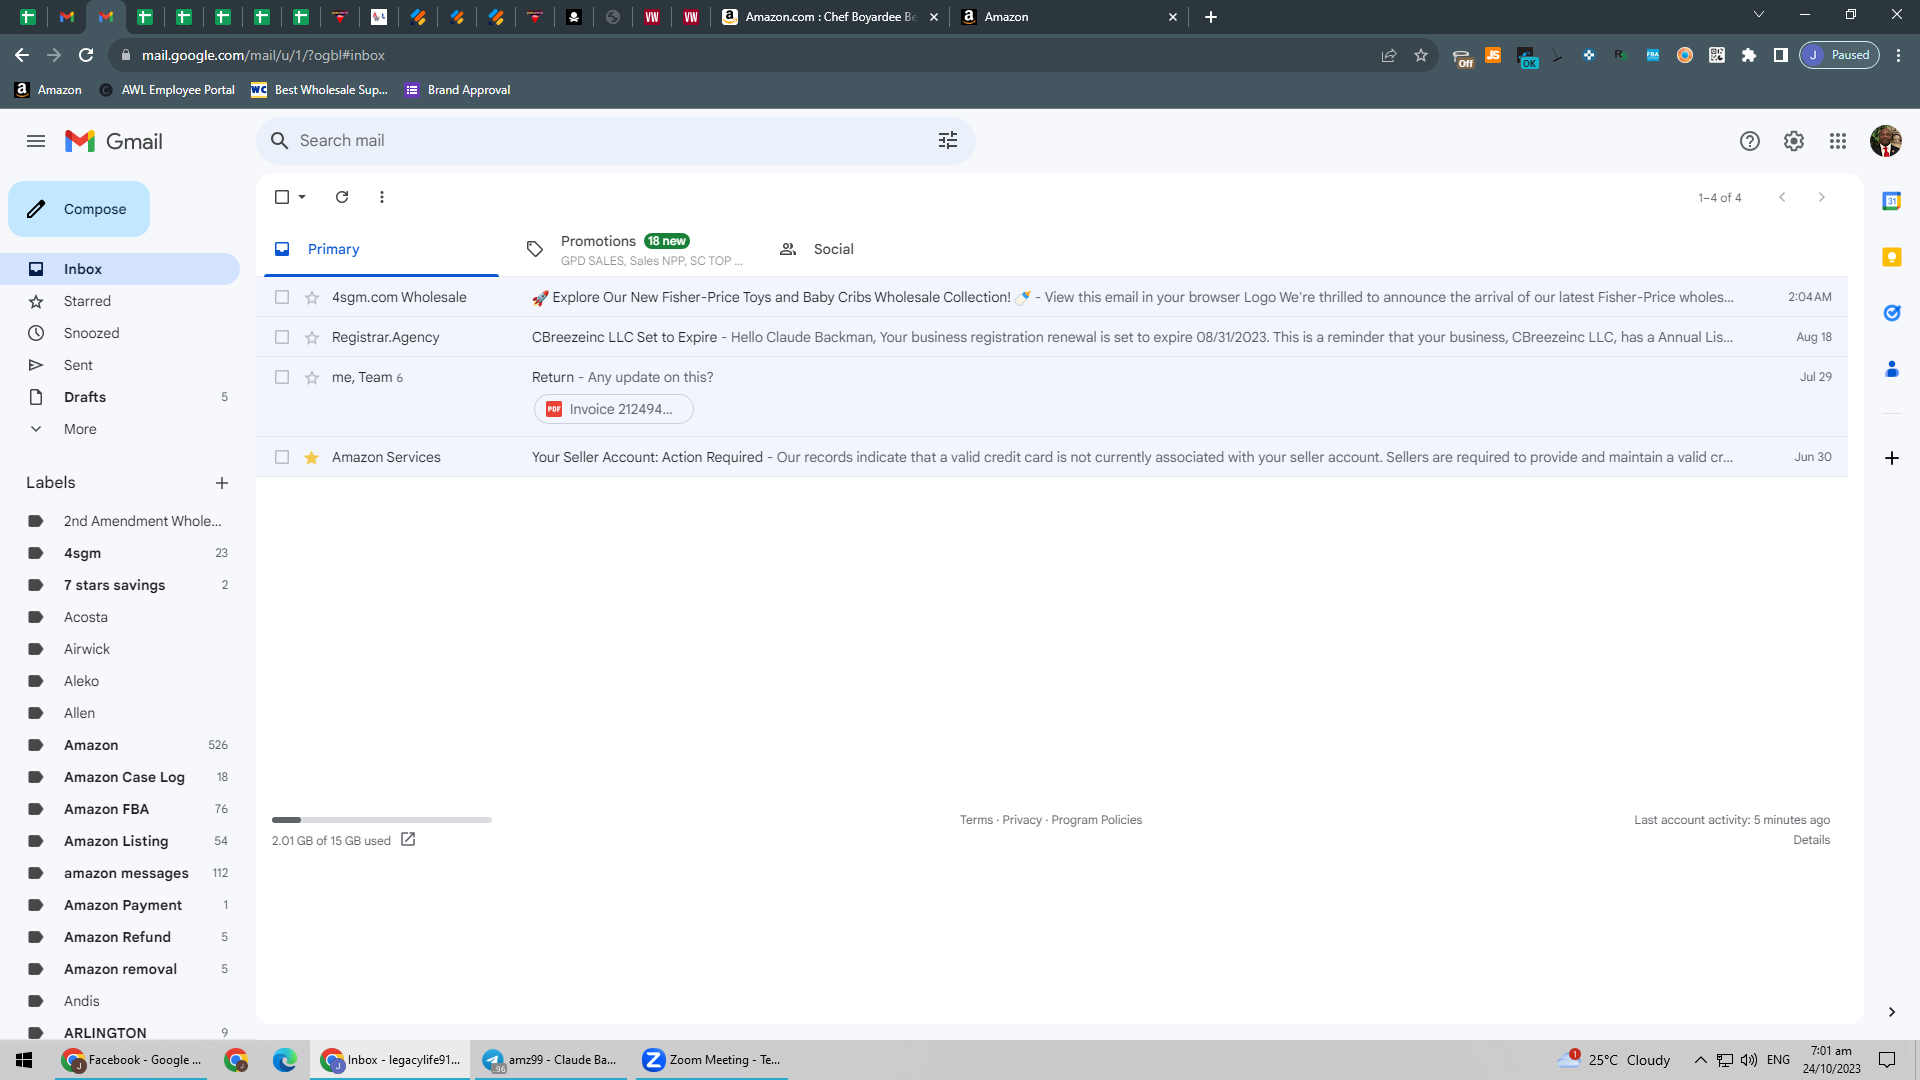Open Windows notification center icon
This screenshot has width=1920, height=1080.
[1888, 1060]
